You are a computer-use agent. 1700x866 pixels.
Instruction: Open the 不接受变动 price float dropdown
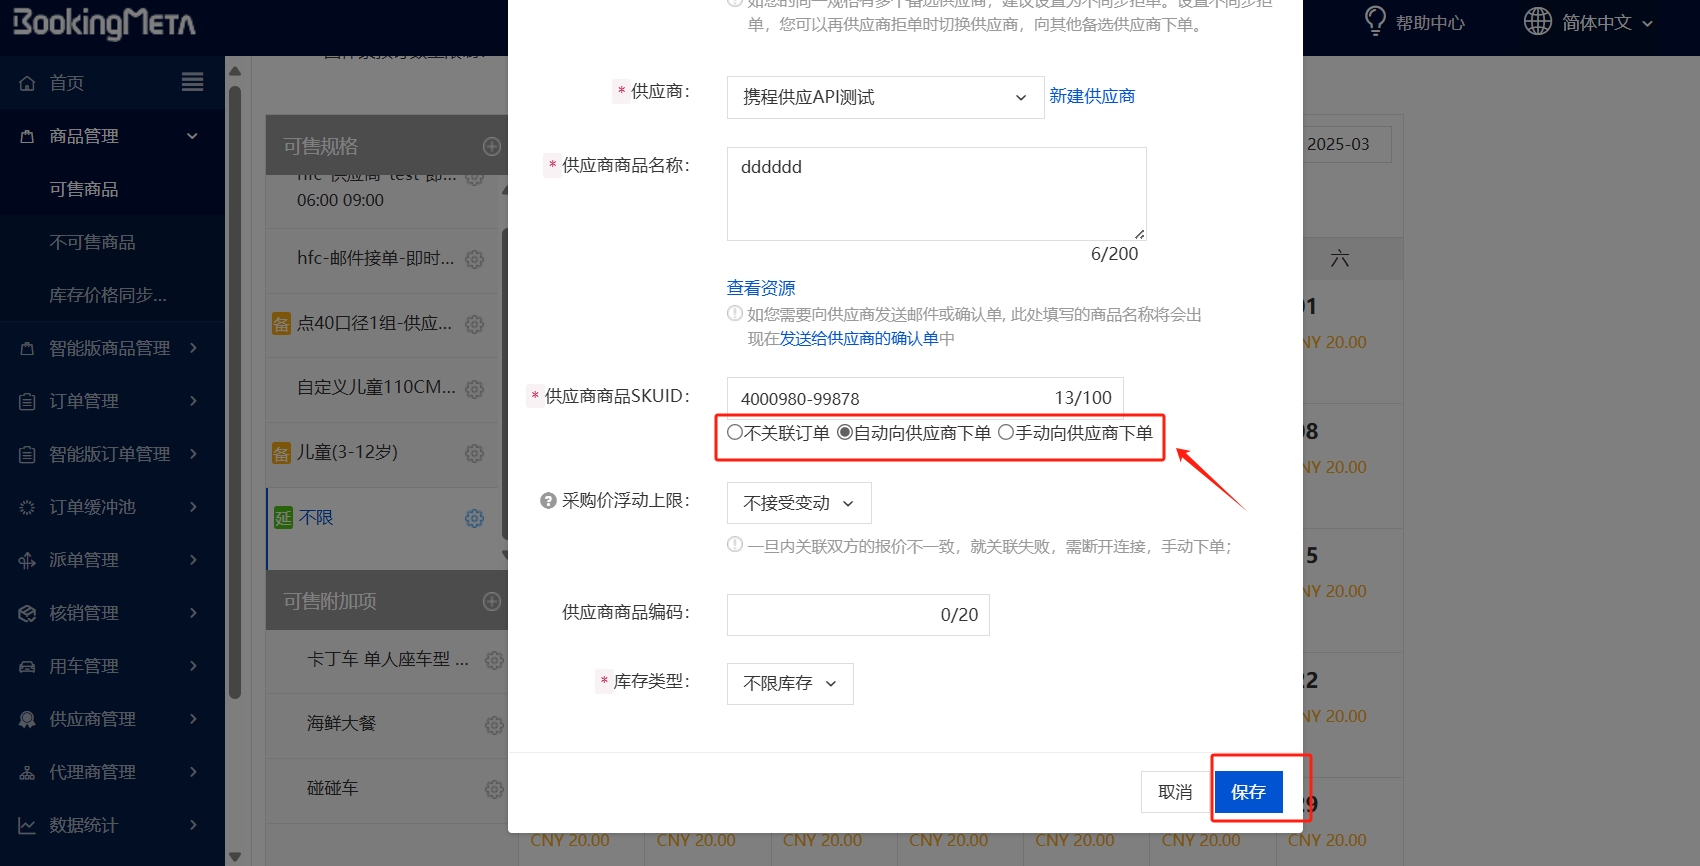point(798,503)
